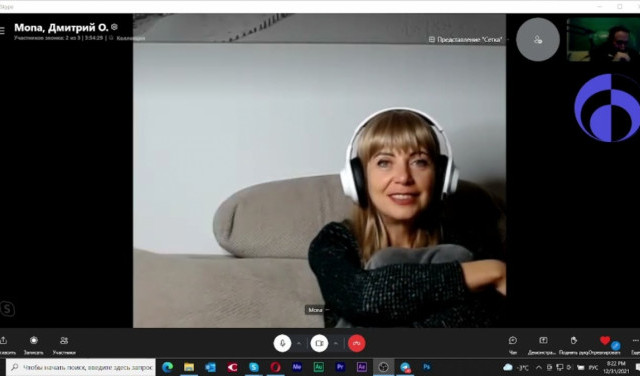Open Adobe Premiere Pro from taskbar
This screenshot has height=376, width=640.
point(340,367)
